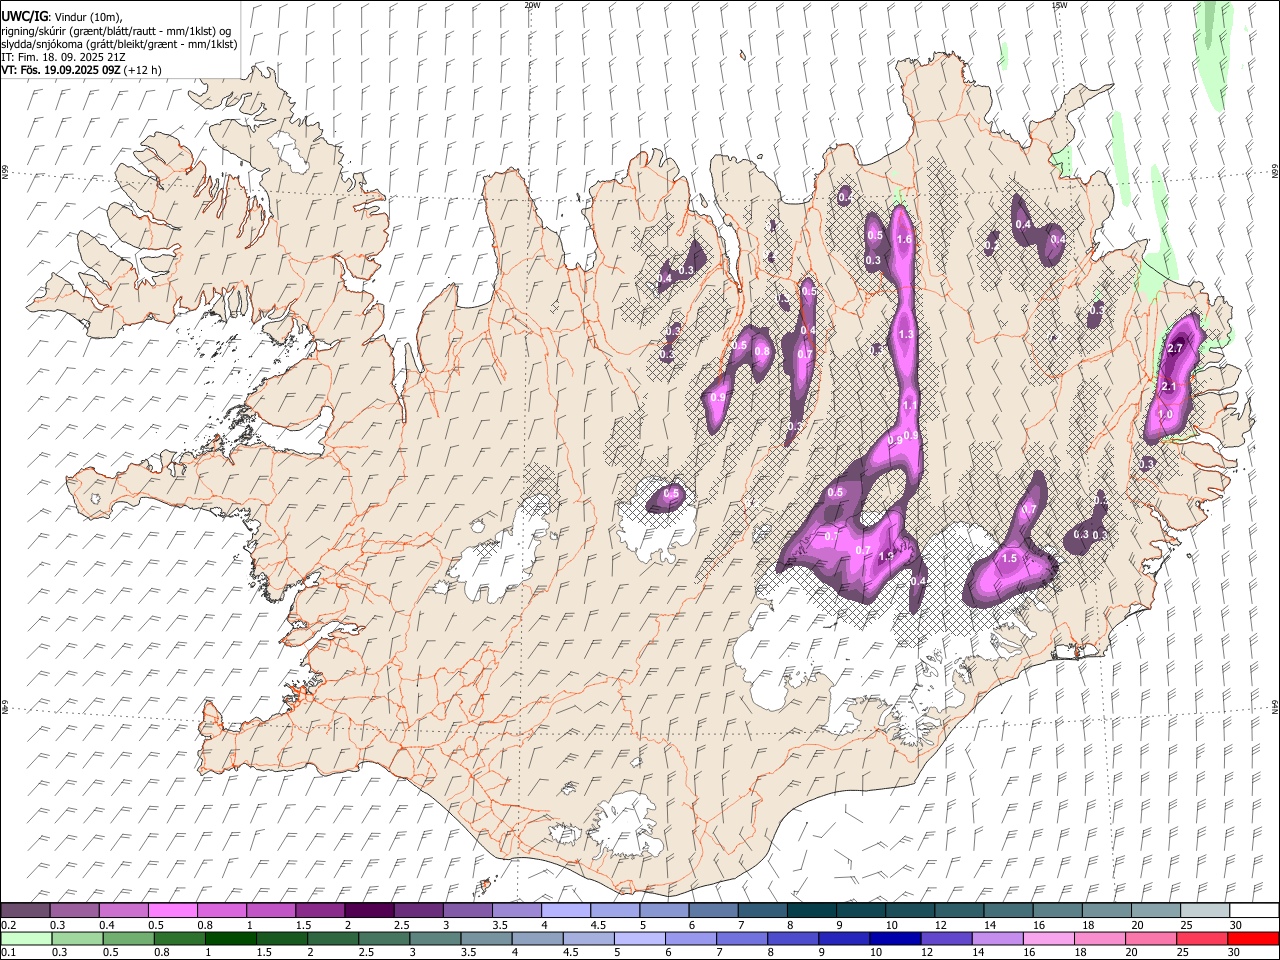Select the darkest green swatch labeled 1, lower row

coord(231,939)
